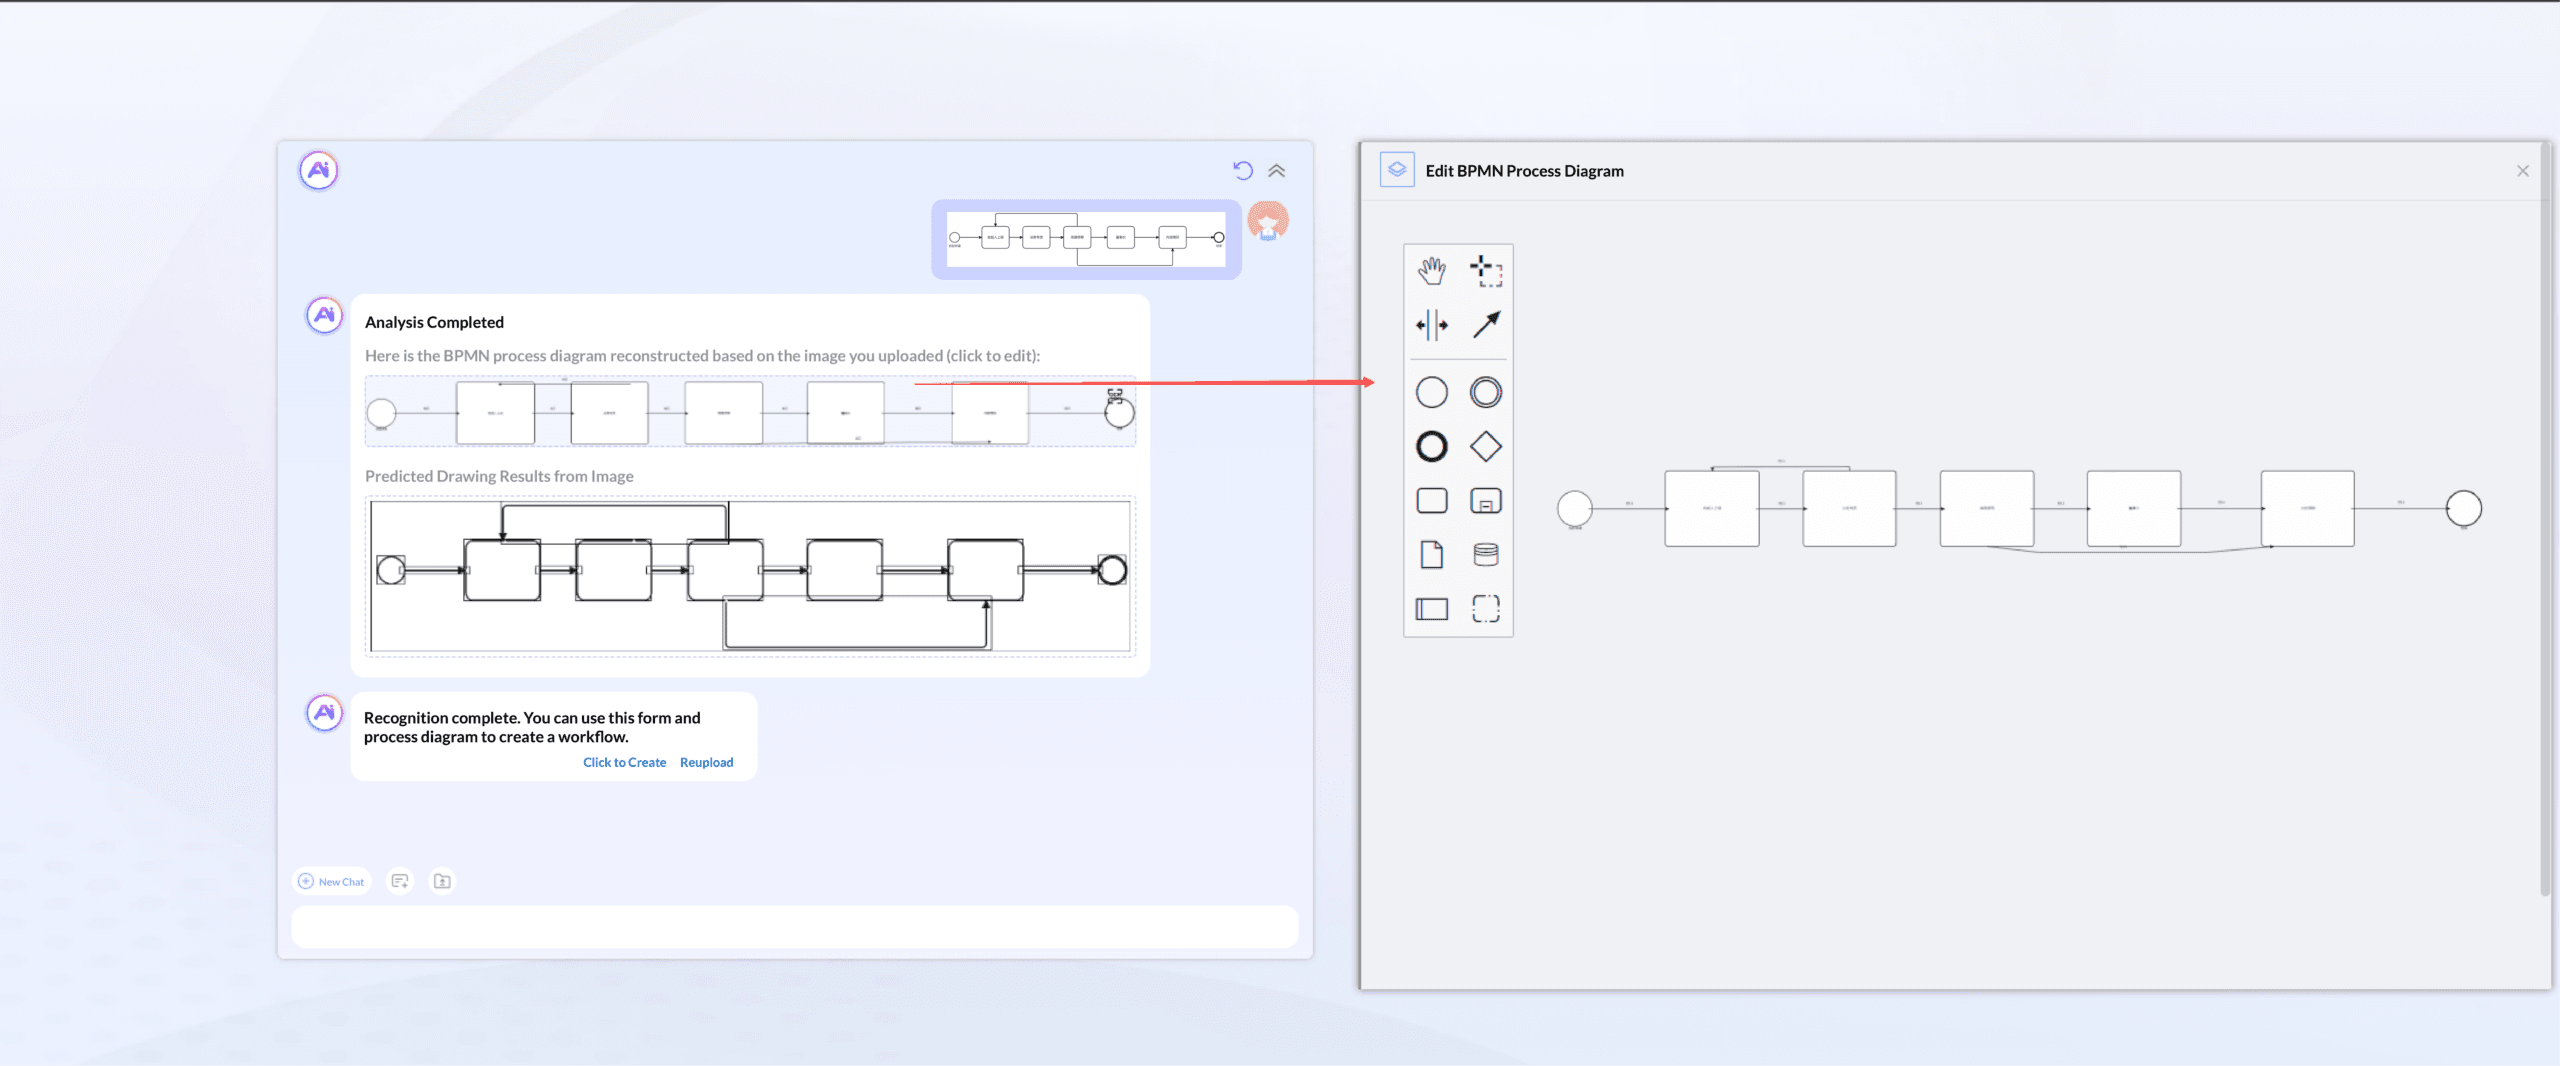Insert a Data Store cylinder shape
The height and width of the screenshot is (1066, 2560).
pyautogui.click(x=1486, y=554)
